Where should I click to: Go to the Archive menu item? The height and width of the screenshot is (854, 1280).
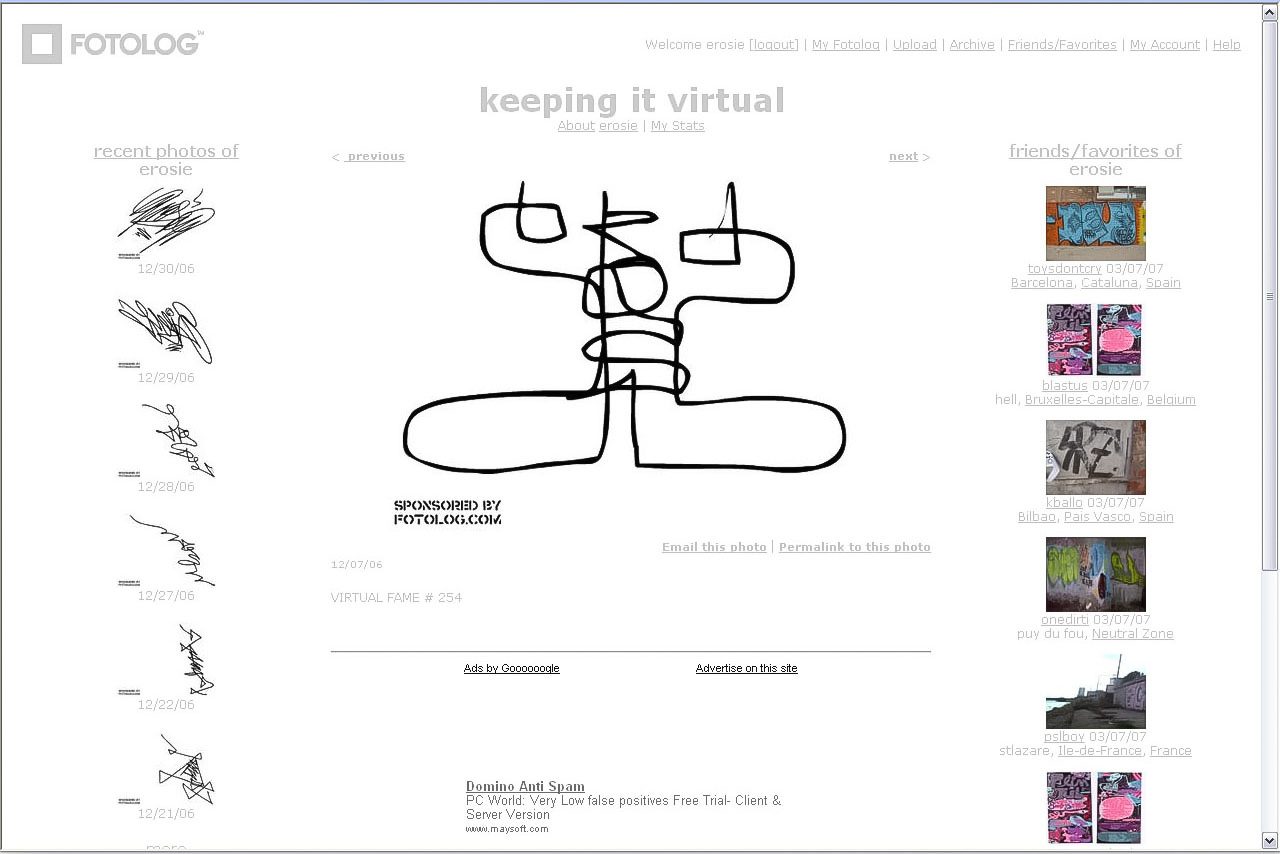tap(971, 45)
